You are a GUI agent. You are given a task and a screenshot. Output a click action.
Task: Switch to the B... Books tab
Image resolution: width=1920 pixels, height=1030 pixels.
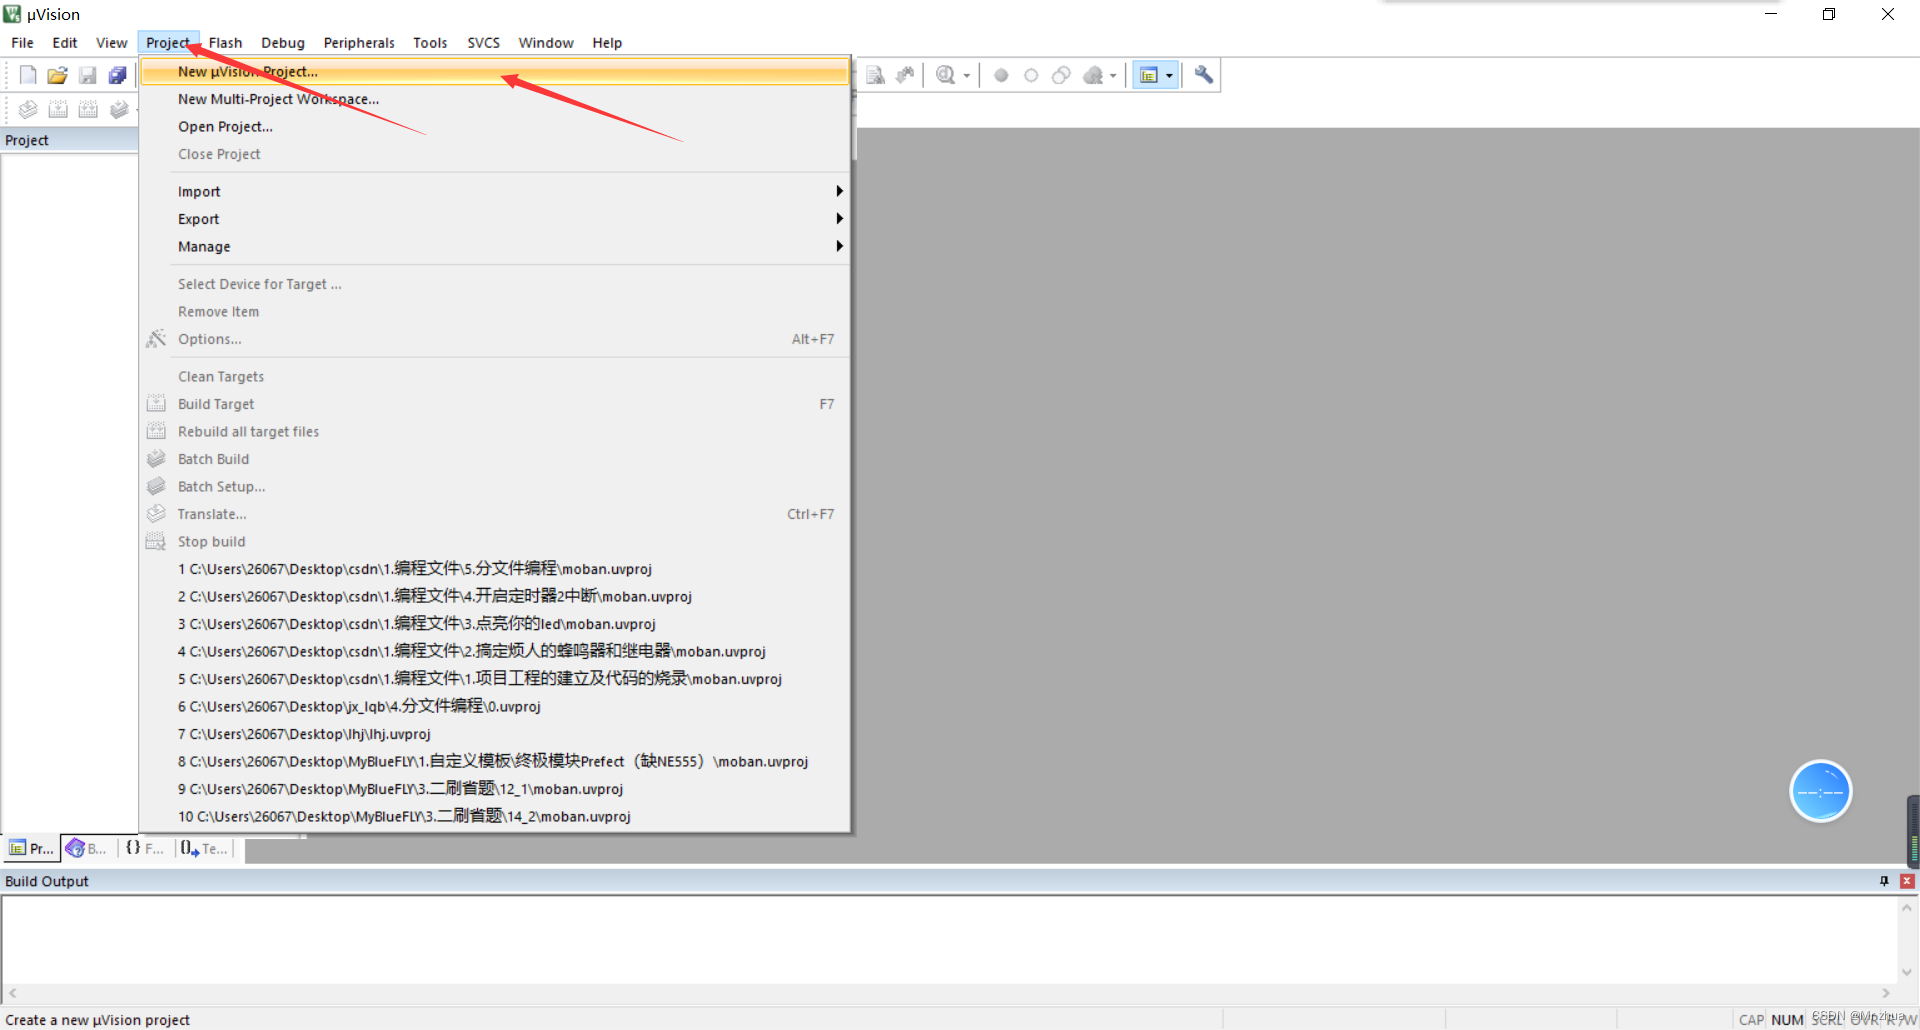click(87, 848)
